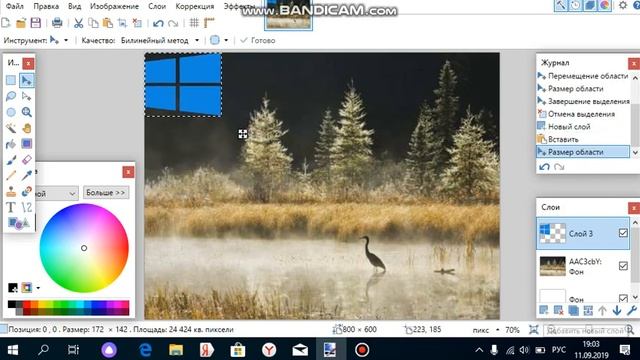Copy the selection
Viewport: 640px width, 360px height.
(93, 23)
